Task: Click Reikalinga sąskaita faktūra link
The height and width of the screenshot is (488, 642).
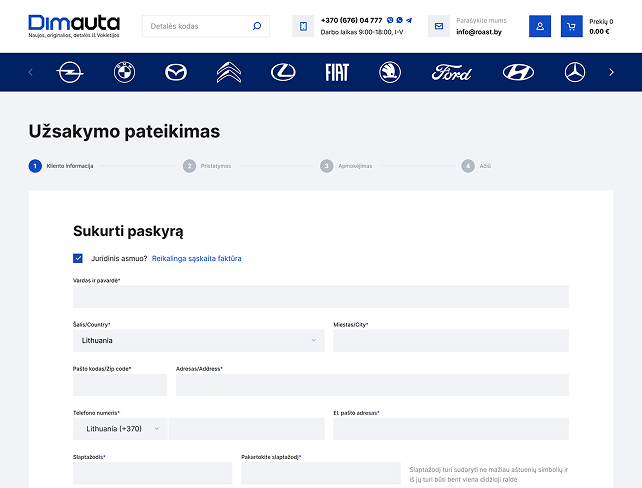Action: [197, 258]
